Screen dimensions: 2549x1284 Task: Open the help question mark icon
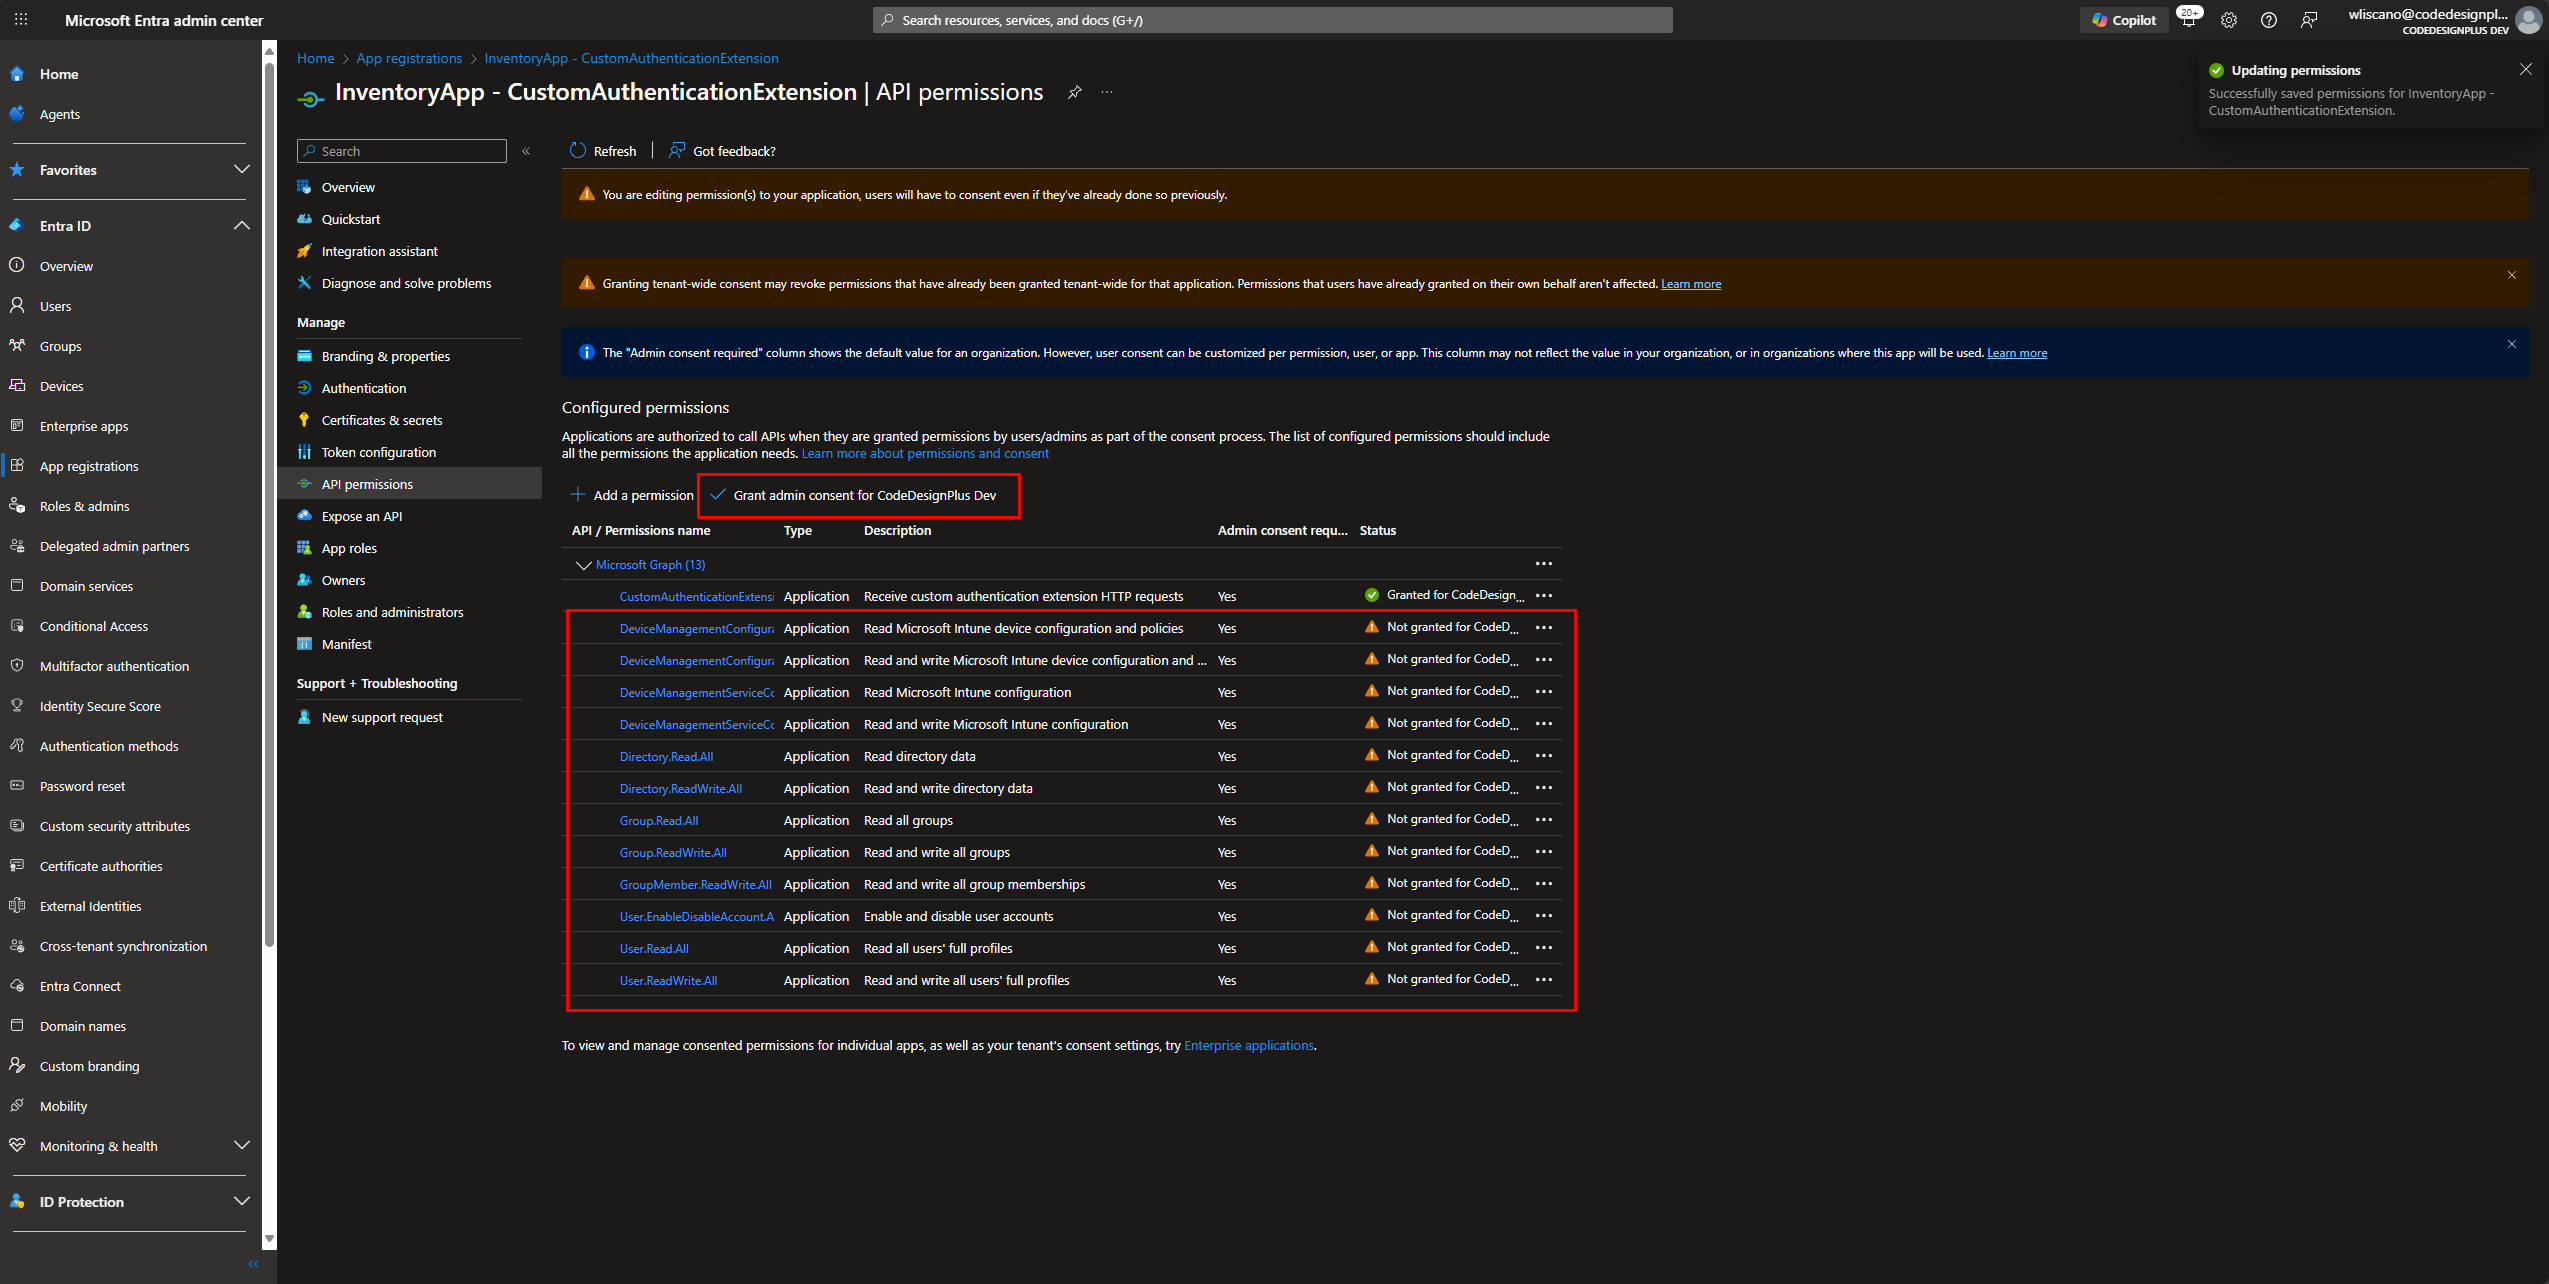[x=2269, y=20]
